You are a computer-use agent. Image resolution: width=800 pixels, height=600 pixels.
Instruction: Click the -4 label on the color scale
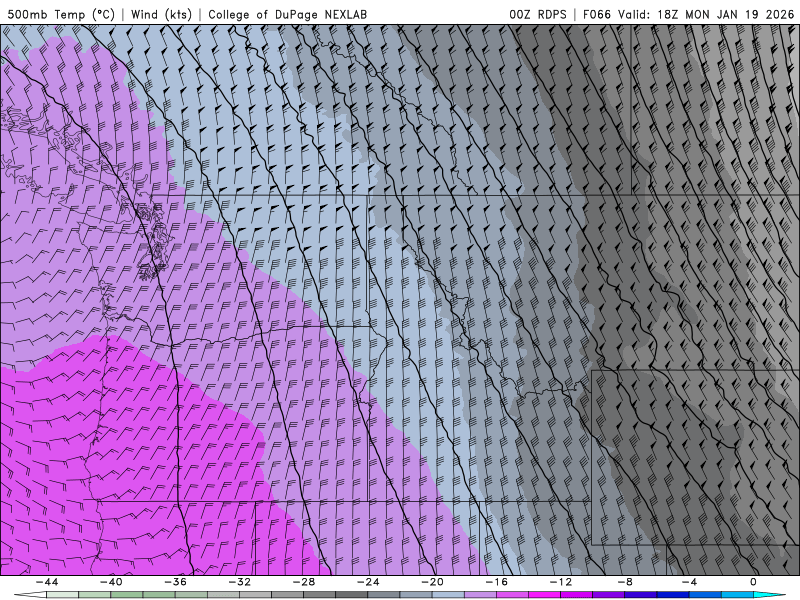[689, 582]
